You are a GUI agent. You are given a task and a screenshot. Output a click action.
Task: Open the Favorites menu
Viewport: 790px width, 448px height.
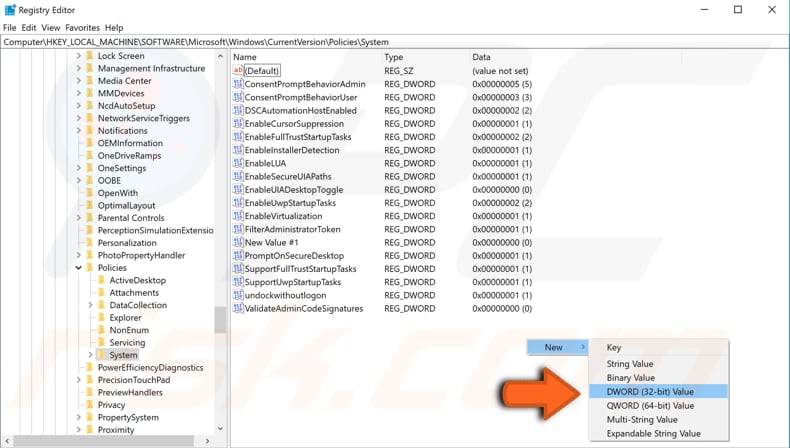(83, 28)
